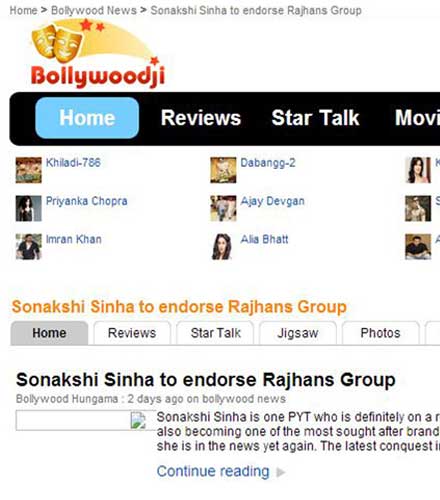Open the Khiladi-786 thumbnail image
The image size is (440, 500).
coord(29,170)
